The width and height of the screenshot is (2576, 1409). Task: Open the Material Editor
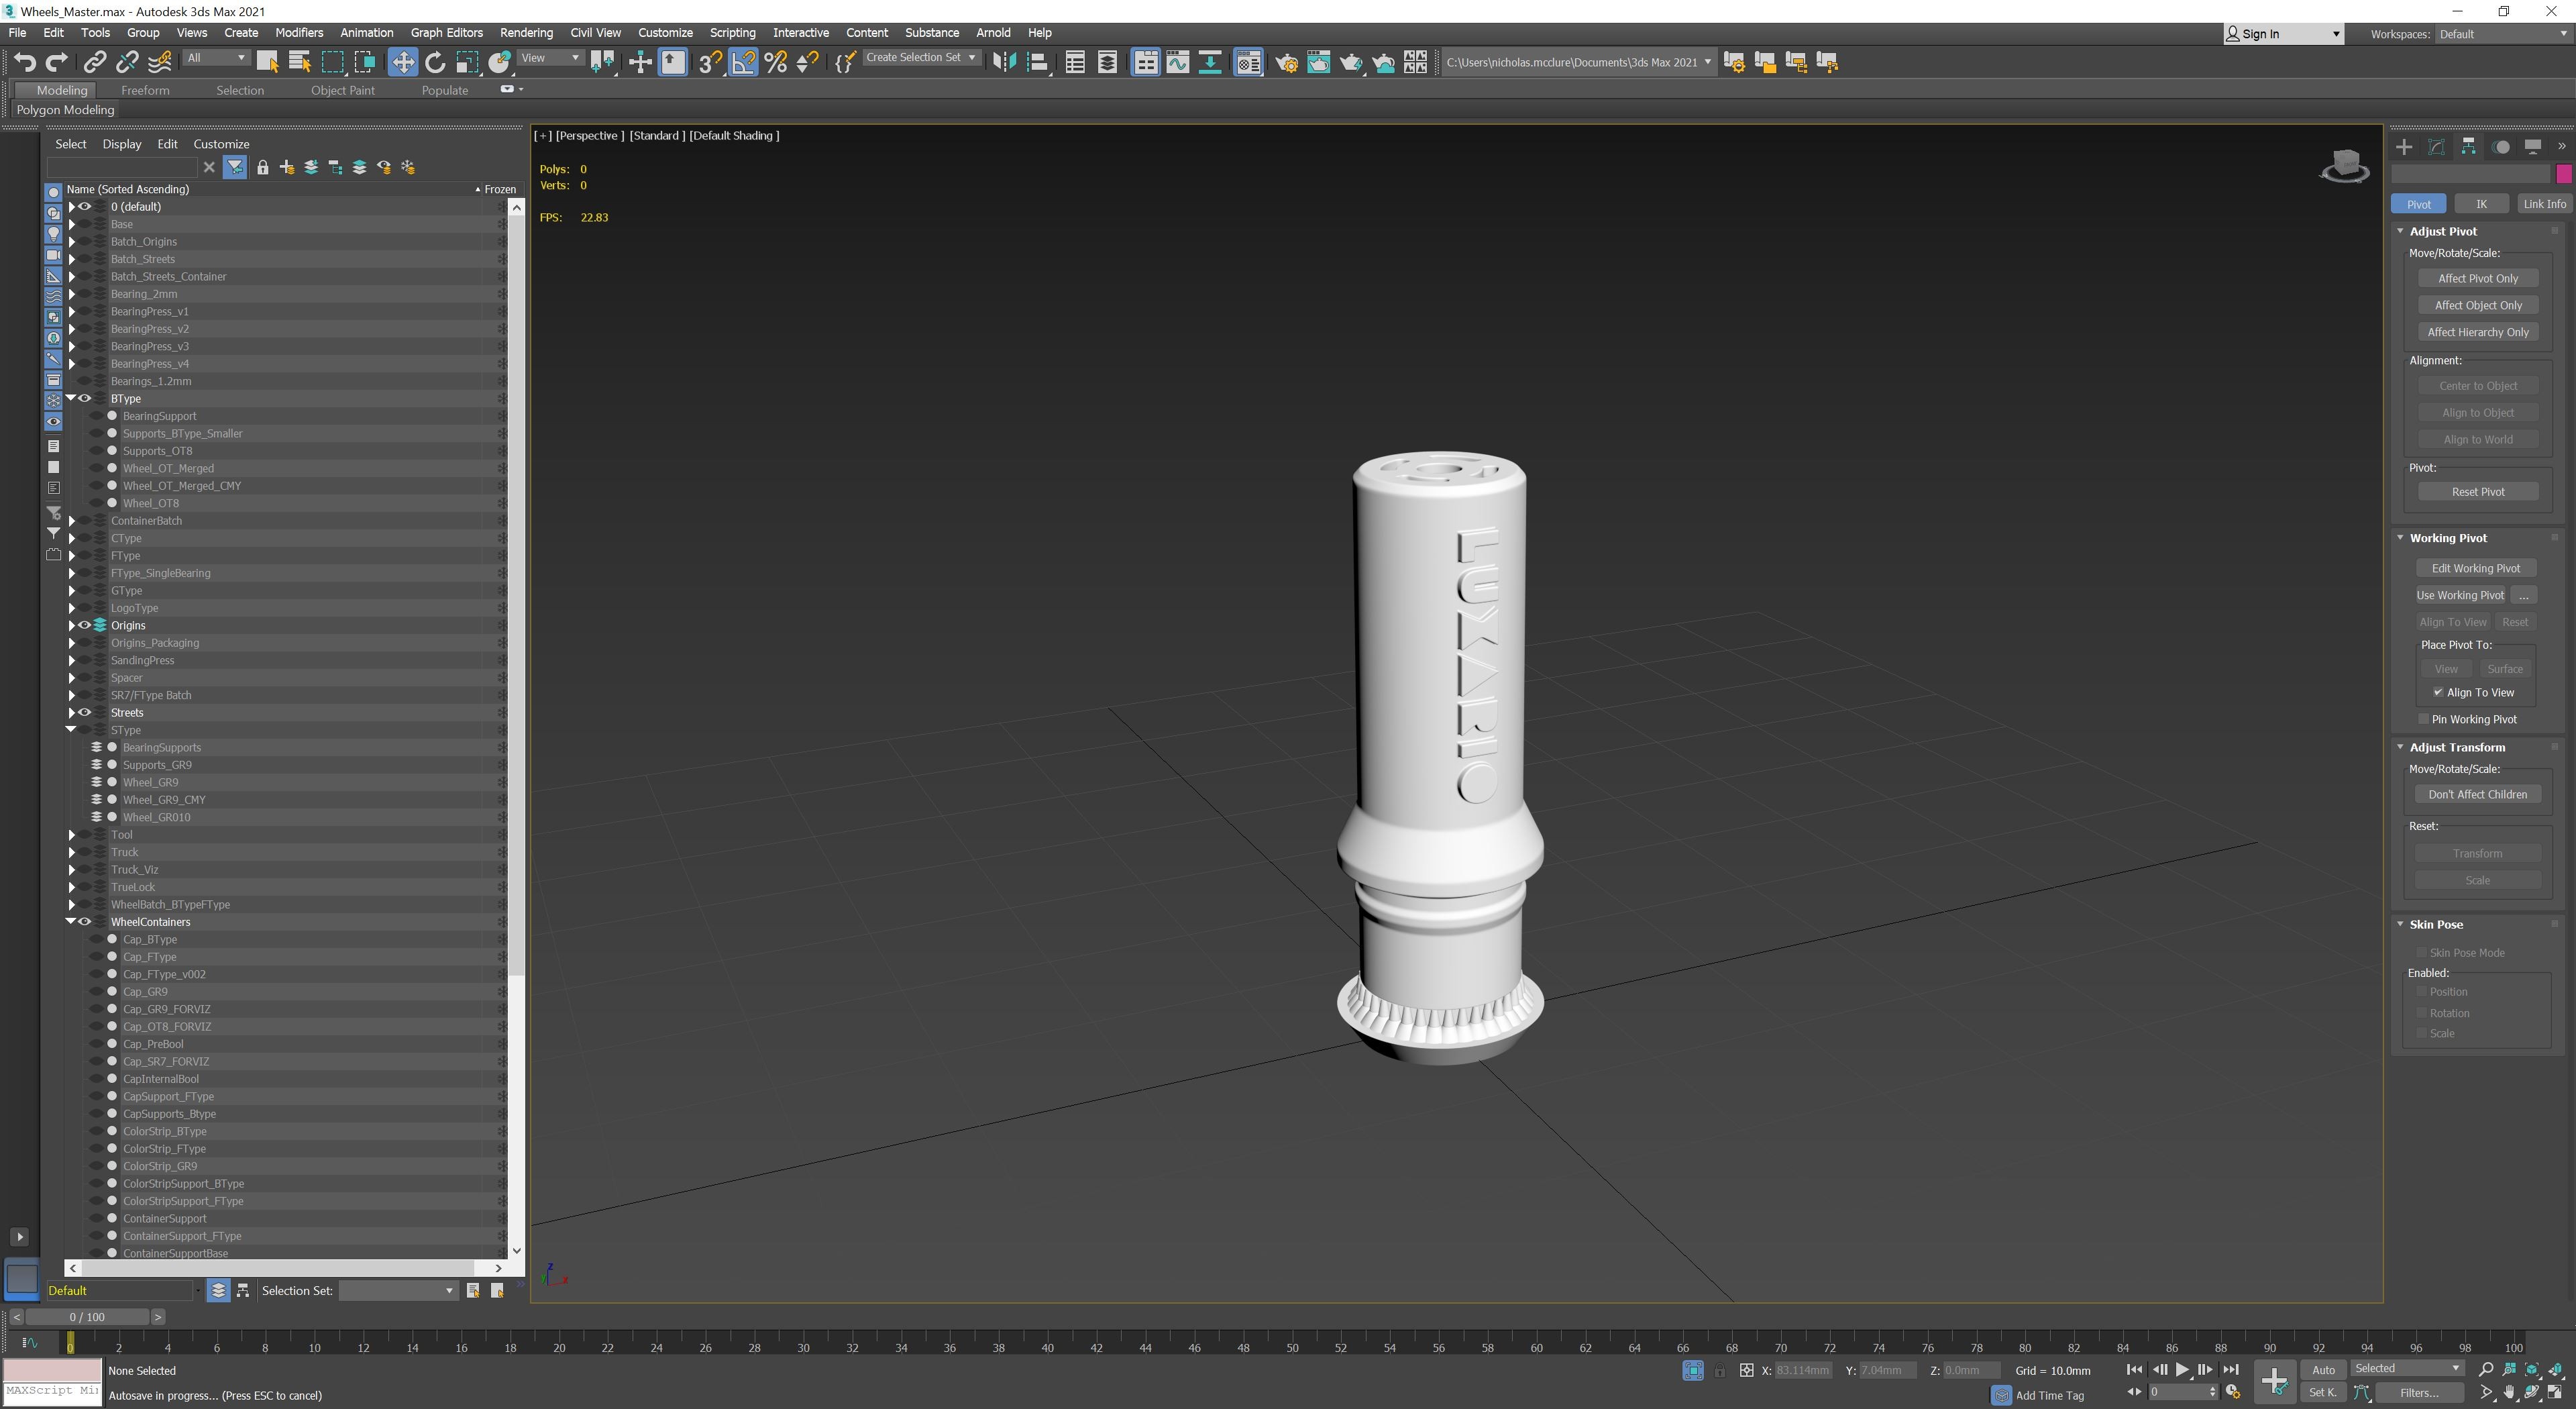(x=1248, y=62)
